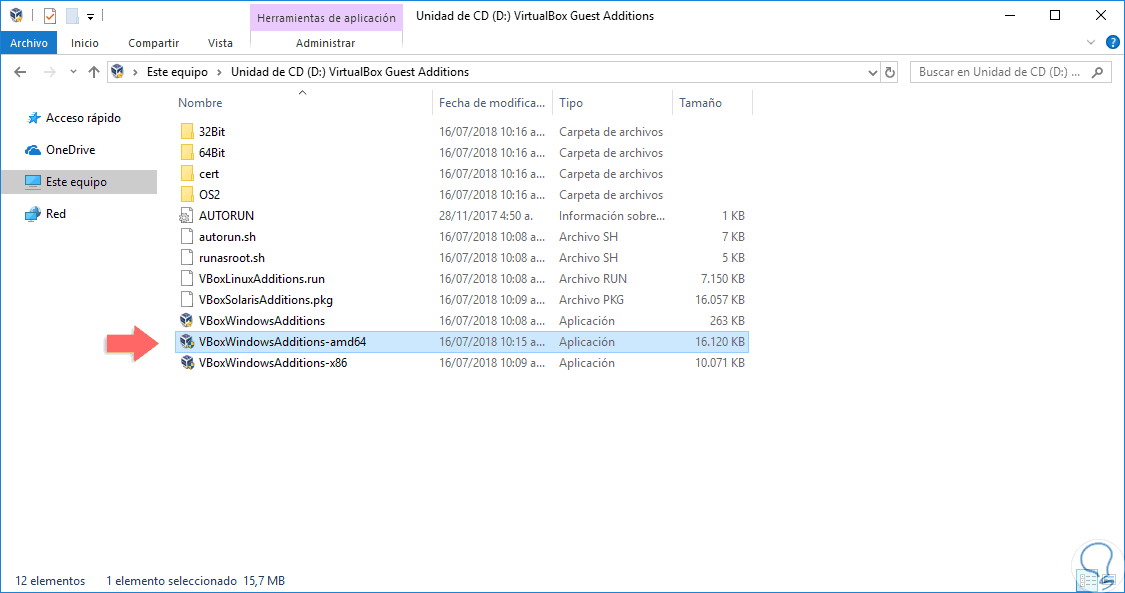Click the search magnifier icon
1125x593 pixels.
tap(1097, 72)
